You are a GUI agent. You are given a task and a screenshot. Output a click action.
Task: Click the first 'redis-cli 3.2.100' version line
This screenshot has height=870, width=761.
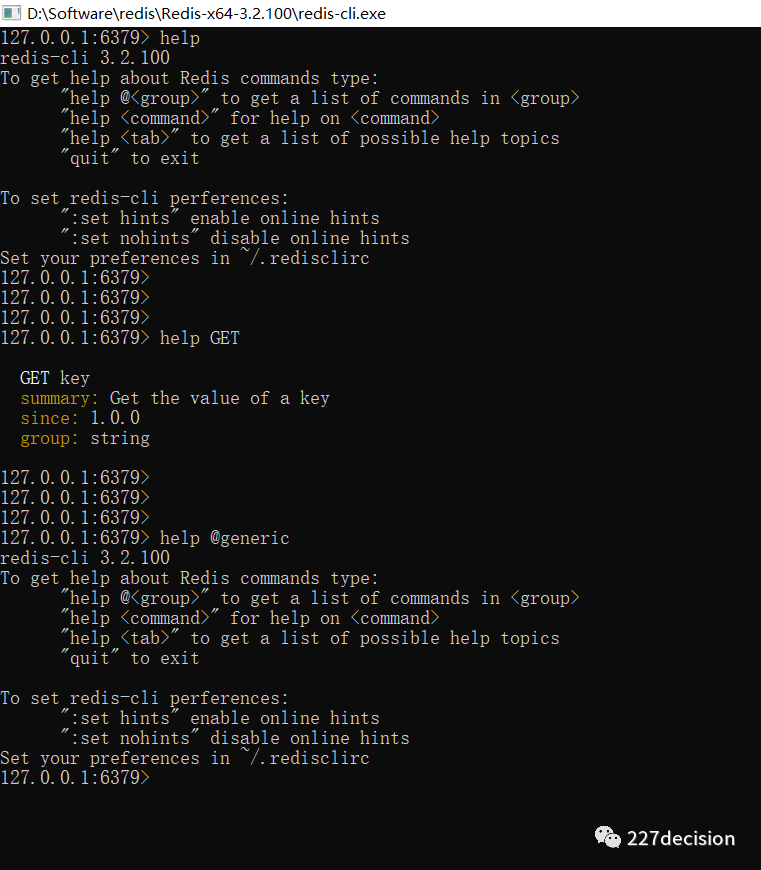[85, 58]
